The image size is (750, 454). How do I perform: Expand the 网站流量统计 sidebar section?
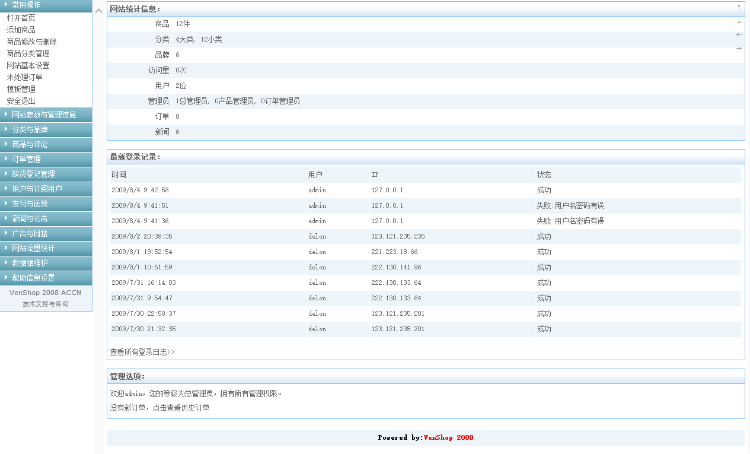(46, 248)
